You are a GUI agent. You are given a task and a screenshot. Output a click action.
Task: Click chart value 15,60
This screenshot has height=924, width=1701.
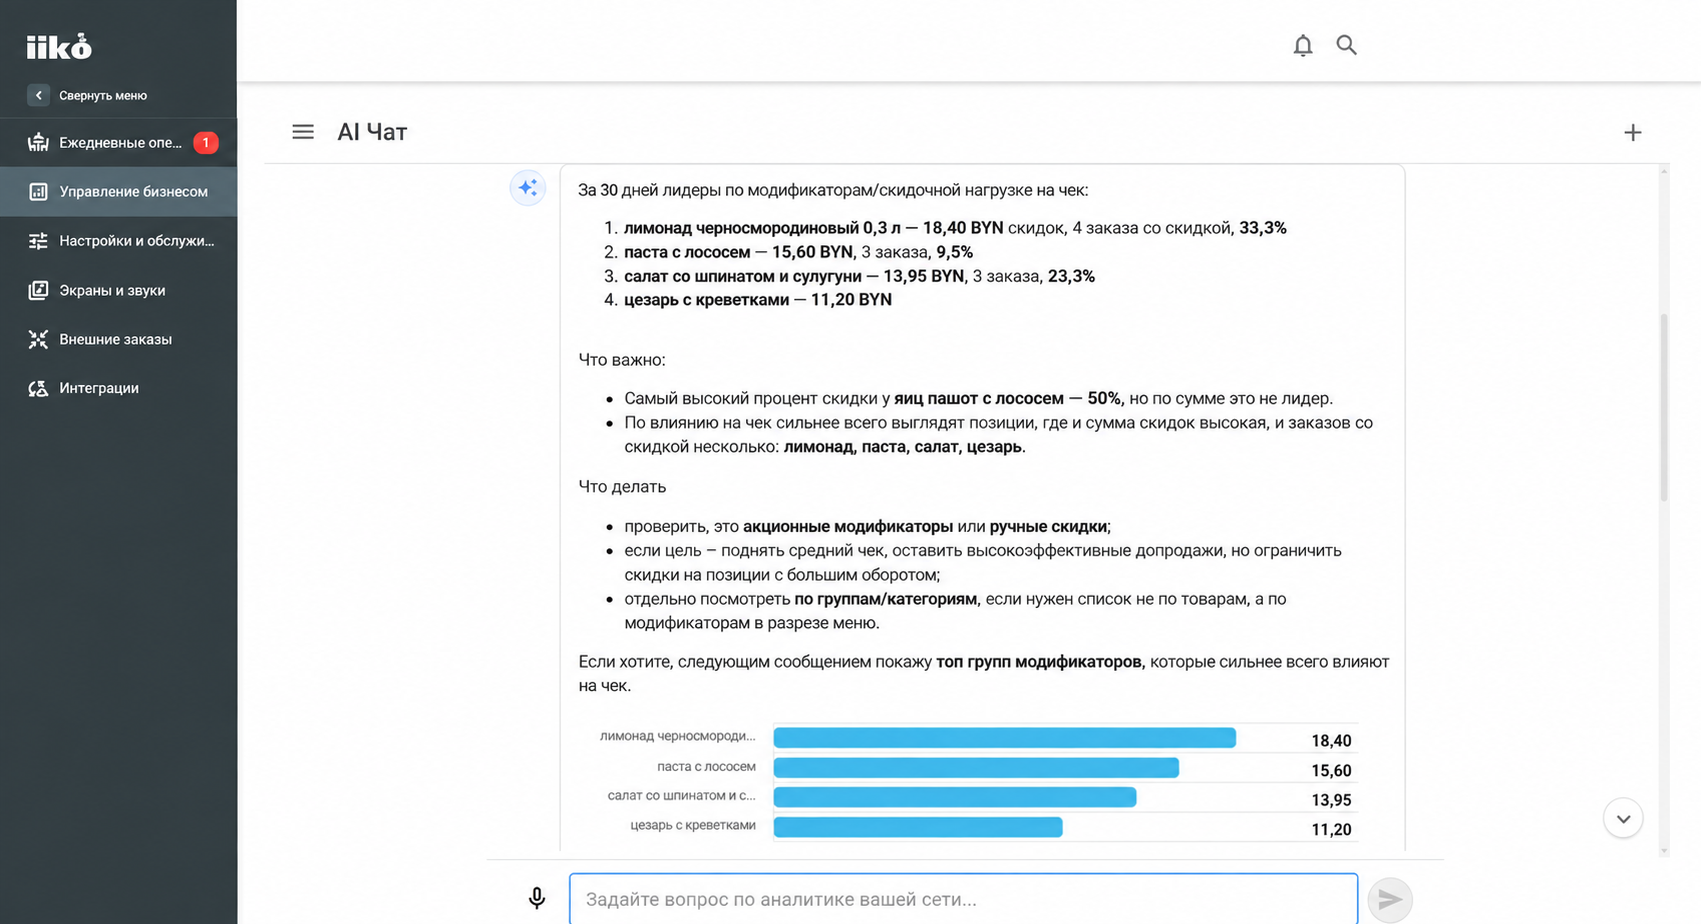(x=1331, y=771)
